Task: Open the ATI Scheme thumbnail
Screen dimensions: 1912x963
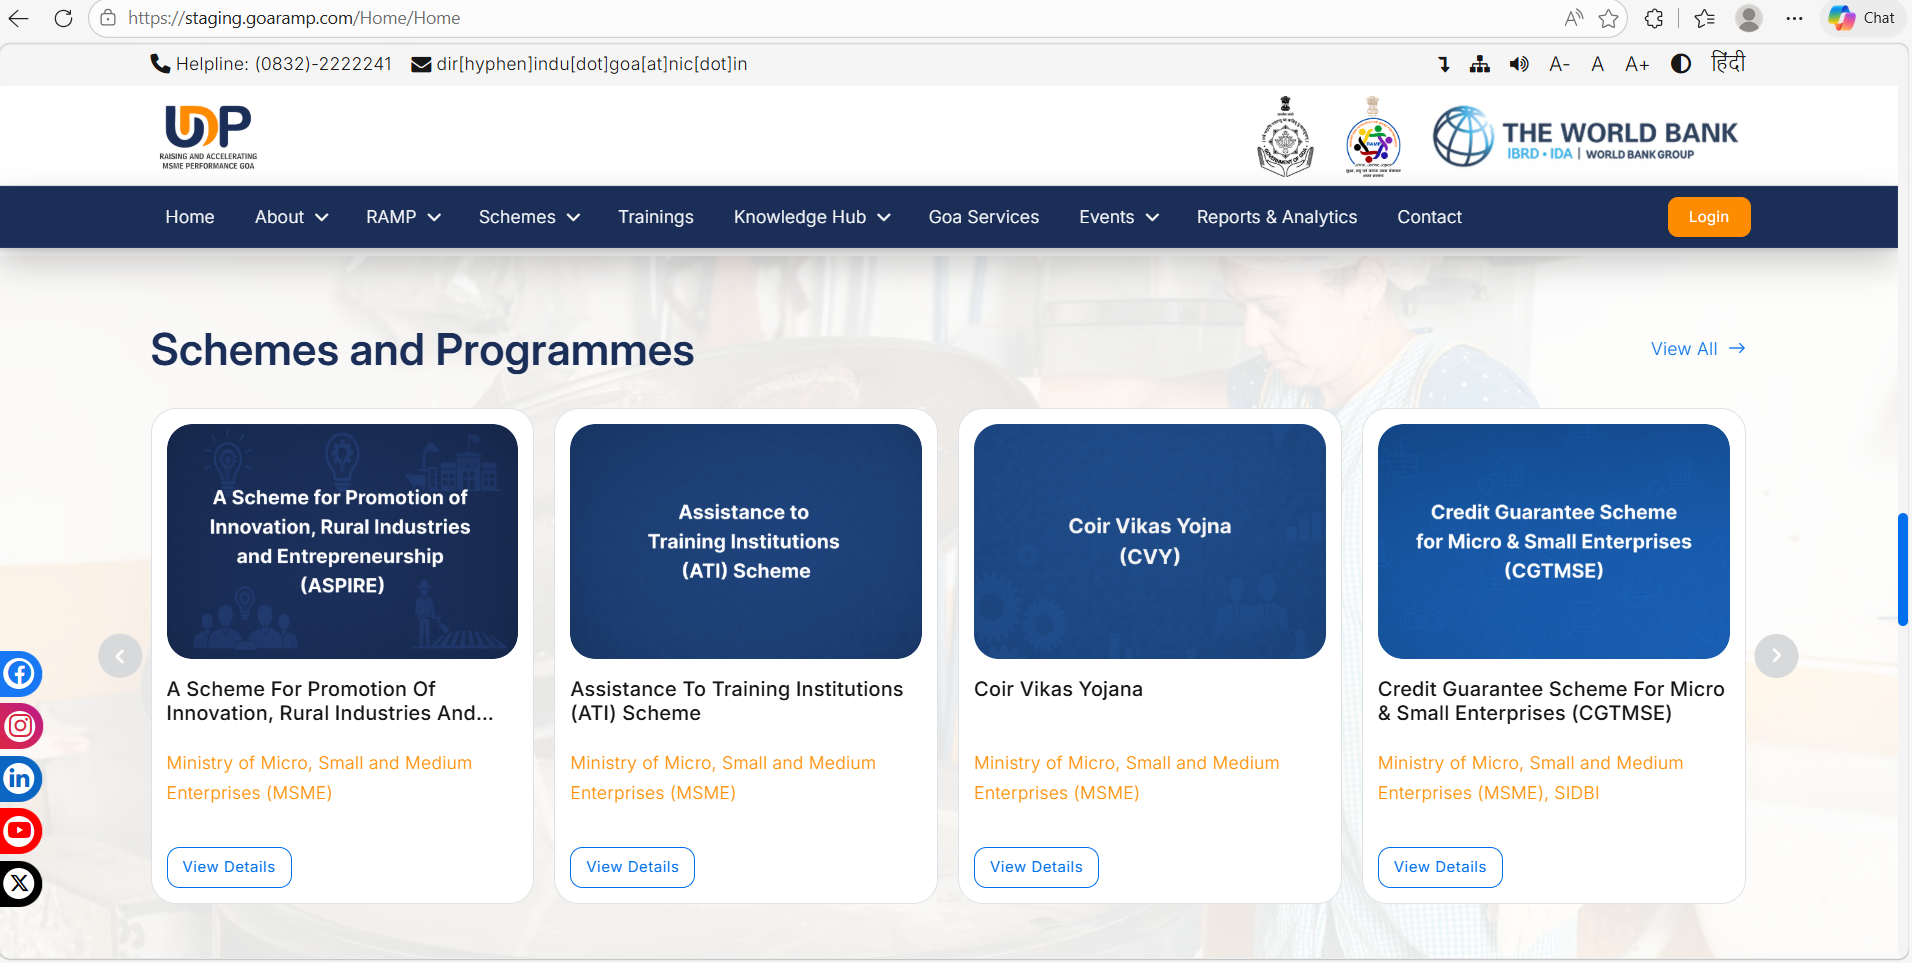Action: 746,541
